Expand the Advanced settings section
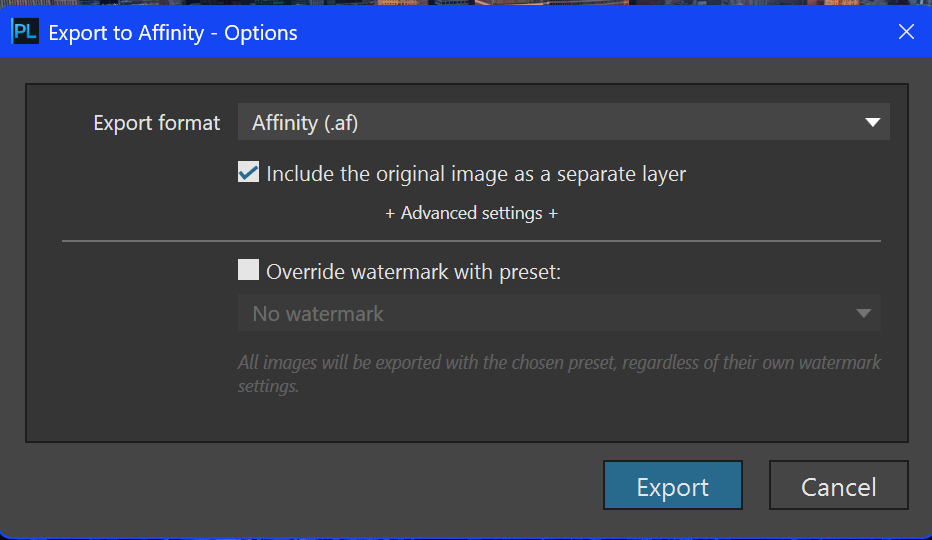Viewport: 932px width, 540px height. (x=471, y=213)
